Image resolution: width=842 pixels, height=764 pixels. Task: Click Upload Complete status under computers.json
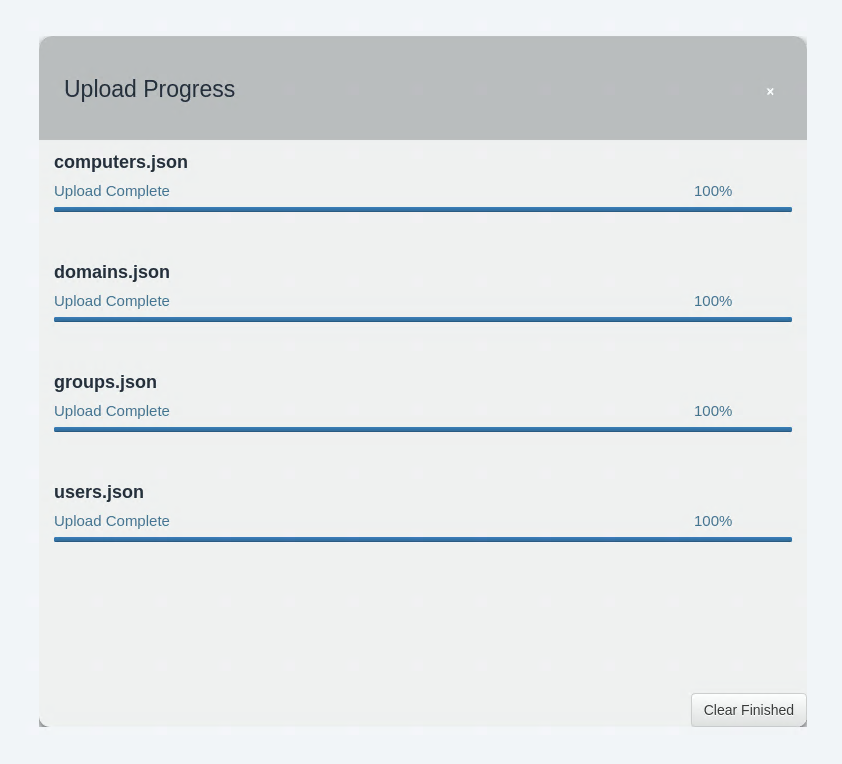click(112, 191)
